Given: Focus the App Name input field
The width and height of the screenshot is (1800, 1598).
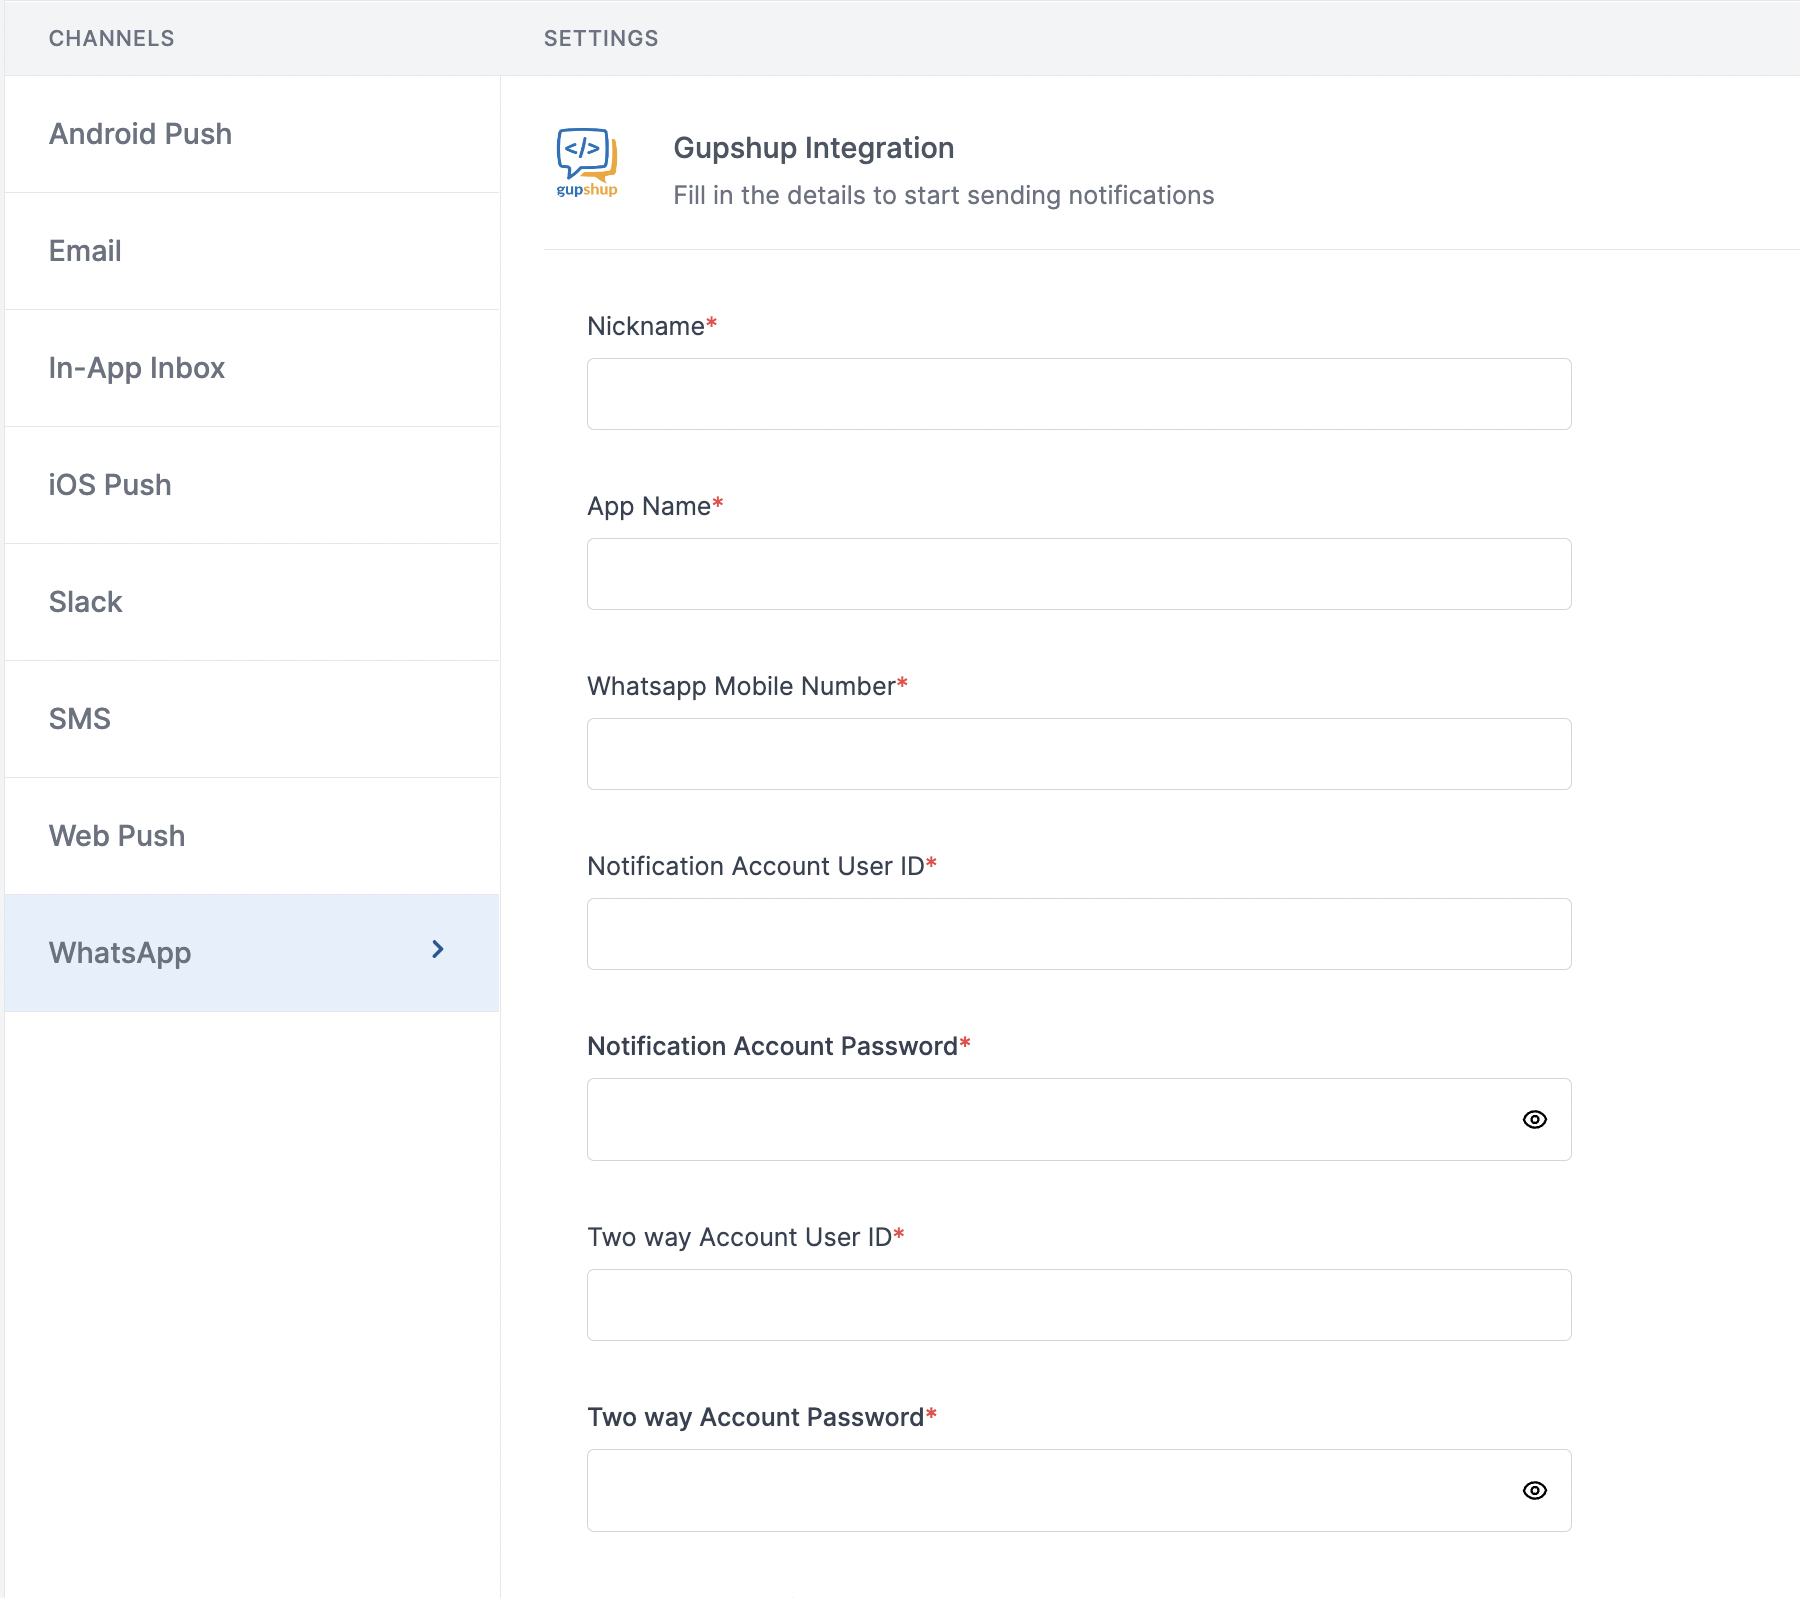Looking at the screenshot, I should (x=1079, y=574).
